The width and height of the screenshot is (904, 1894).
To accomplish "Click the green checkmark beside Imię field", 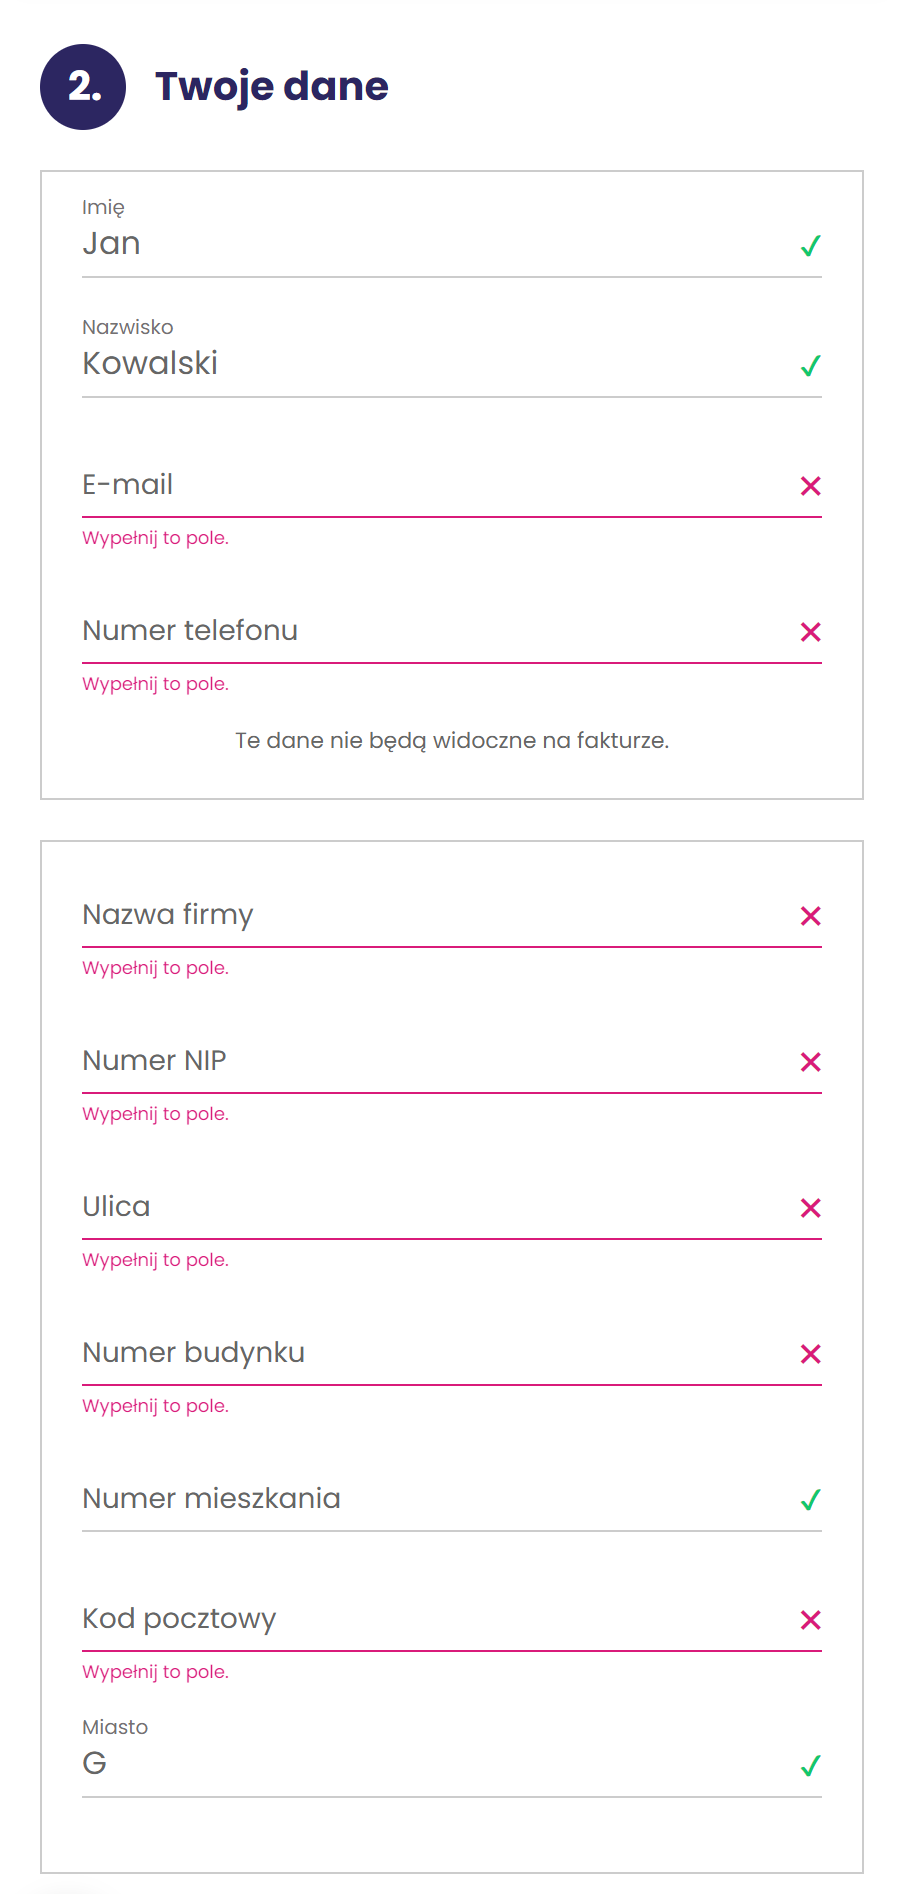I will pyautogui.click(x=811, y=245).
